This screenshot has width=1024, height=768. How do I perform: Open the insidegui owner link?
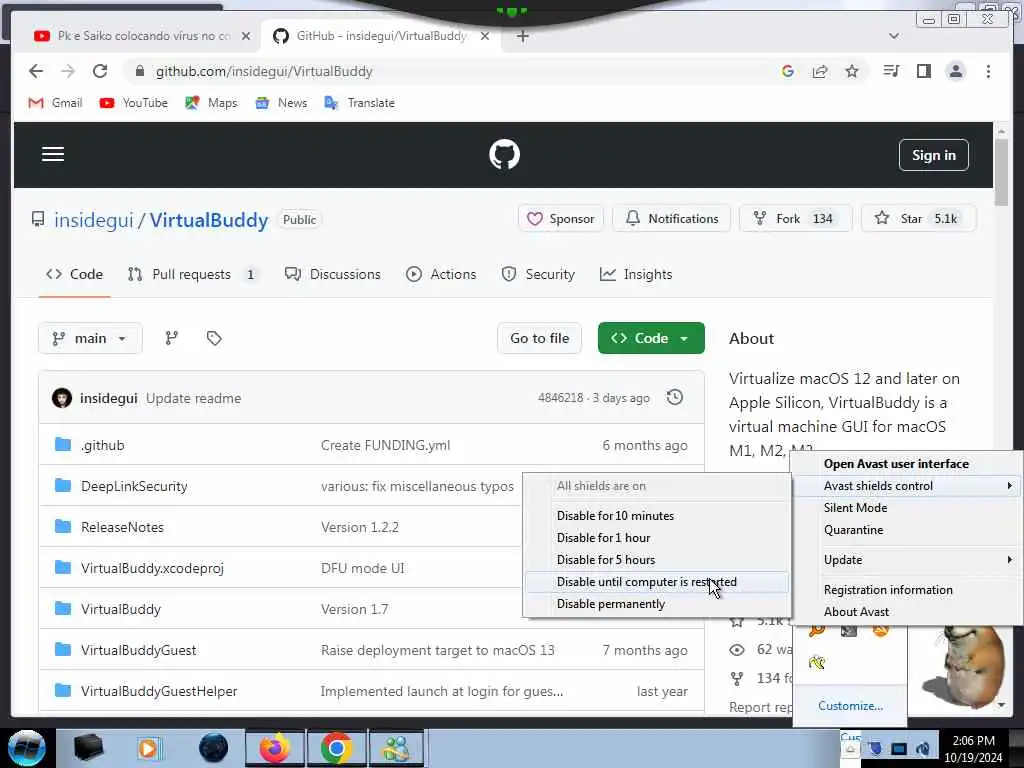pyautogui.click(x=93, y=220)
